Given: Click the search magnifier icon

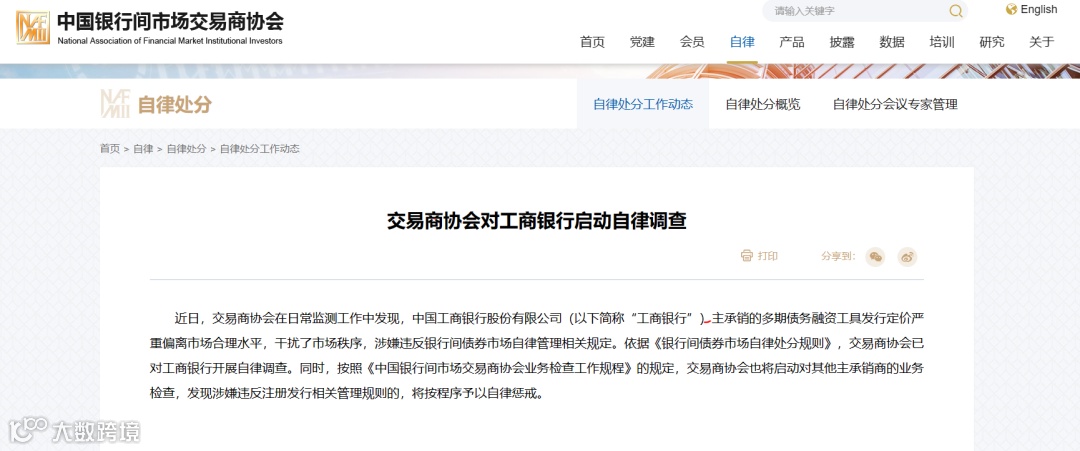Looking at the screenshot, I should (x=956, y=11).
